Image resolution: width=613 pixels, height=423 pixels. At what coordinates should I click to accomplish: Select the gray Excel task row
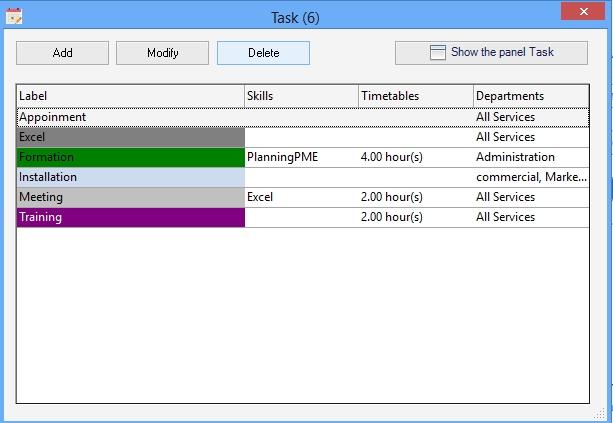click(130, 137)
